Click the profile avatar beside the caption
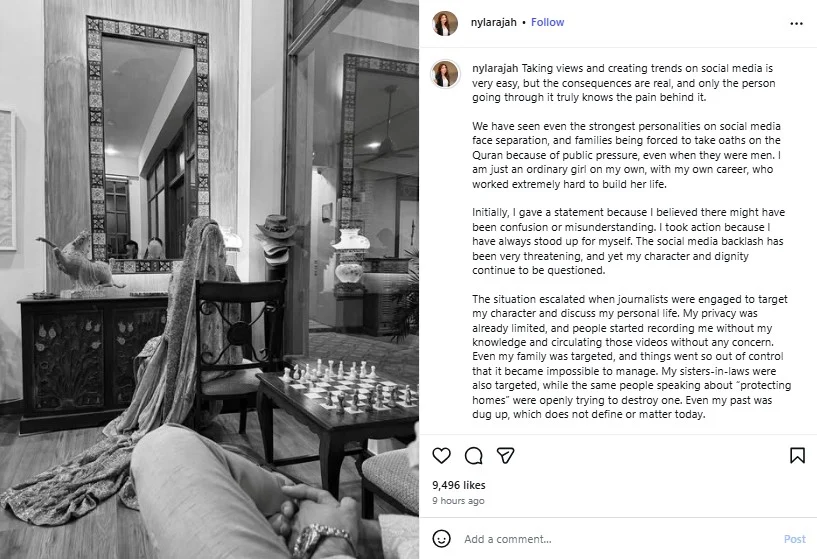Image resolution: width=817 pixels, height=559 pixels. 445,73
